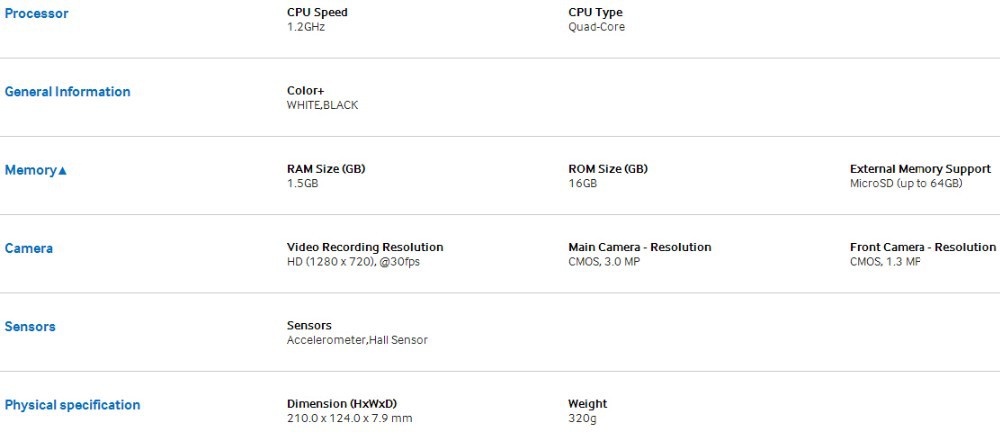
Task: Click the Weight spec label
Action: coord(588,404)
